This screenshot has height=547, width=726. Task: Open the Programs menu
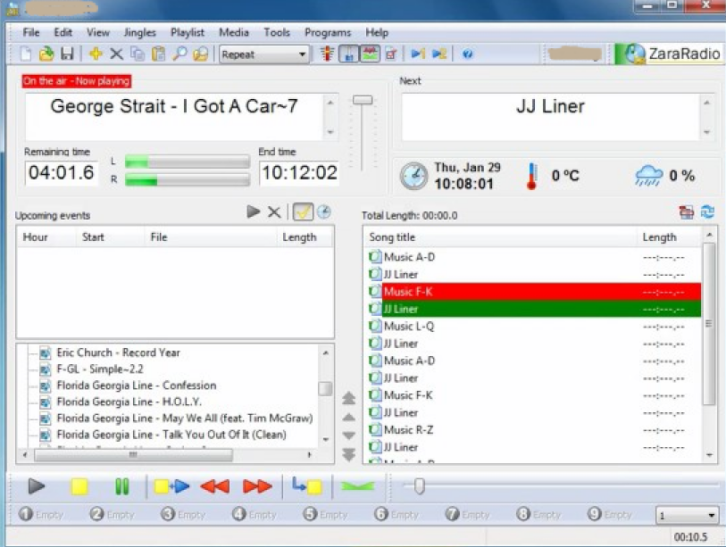(x=327, y=32)
